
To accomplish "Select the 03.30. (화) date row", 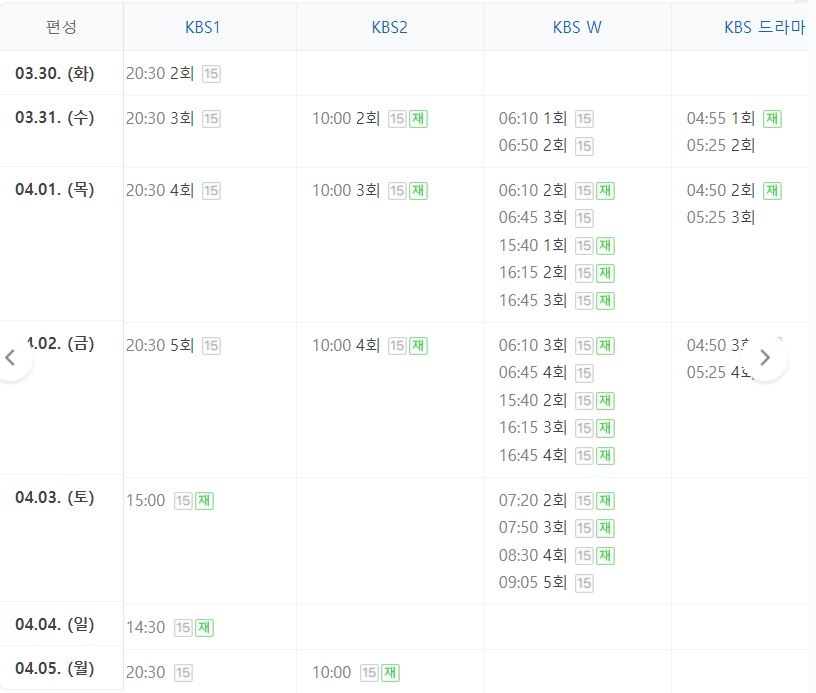I will click(x=55, y=73).
